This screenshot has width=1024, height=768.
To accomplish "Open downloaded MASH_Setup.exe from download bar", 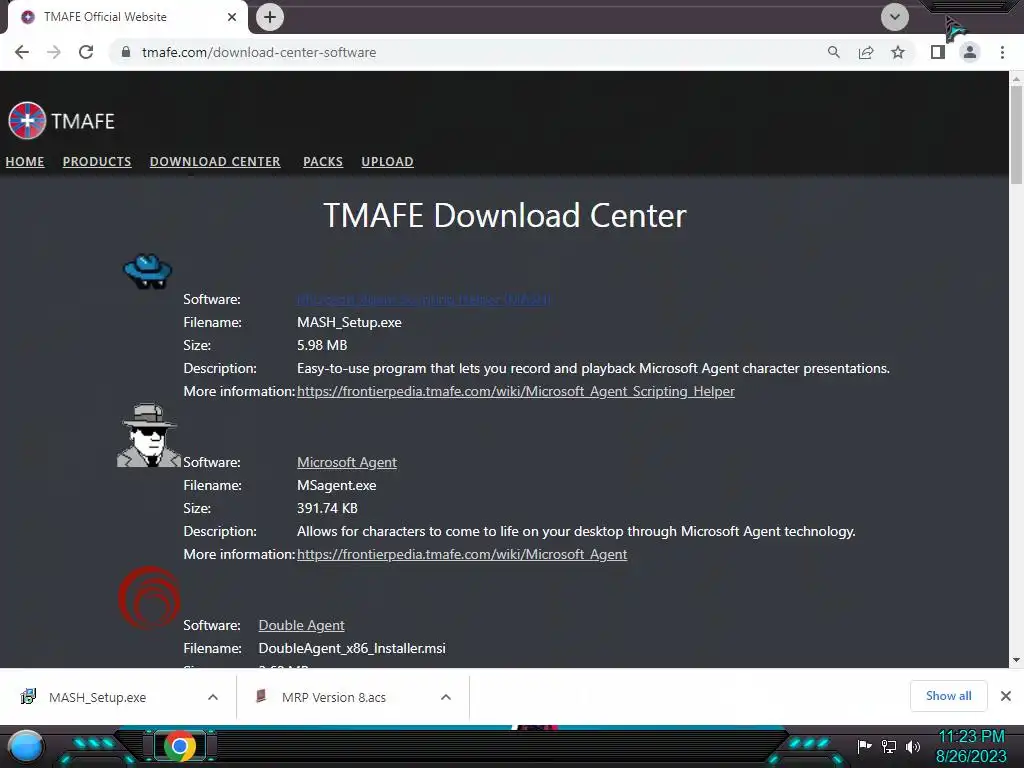I will pos(97,697).
